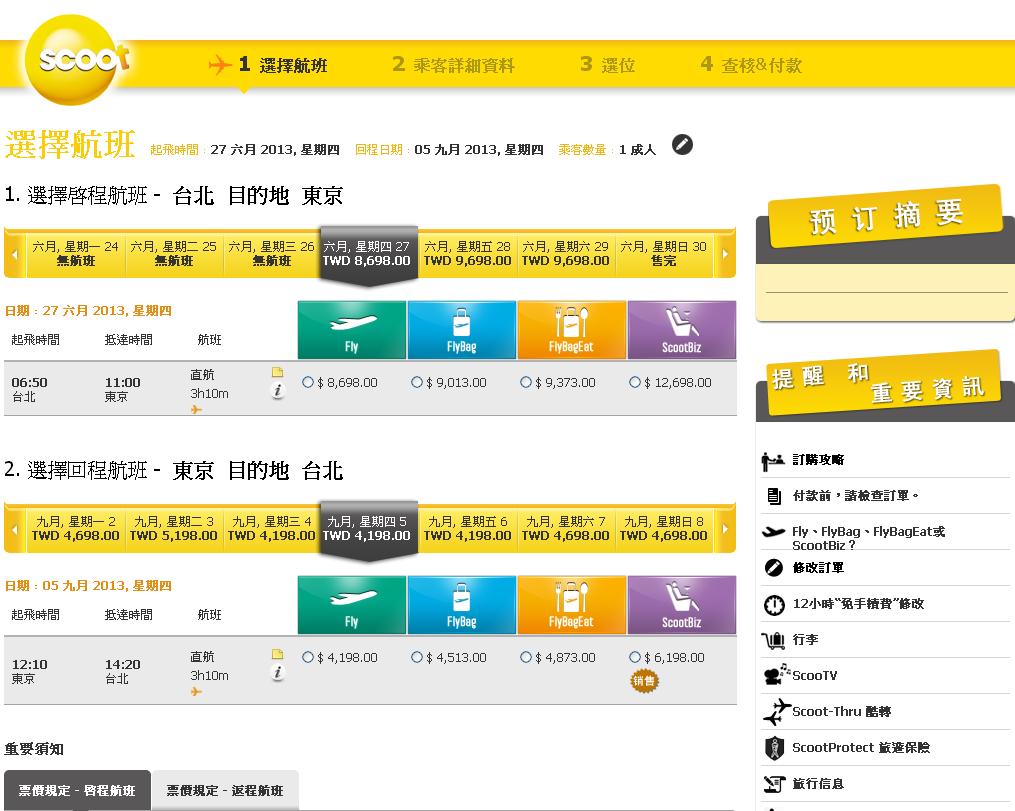Open Fly、FlyBag、FlyBagEat或ScootBiz link

(869, 539)
